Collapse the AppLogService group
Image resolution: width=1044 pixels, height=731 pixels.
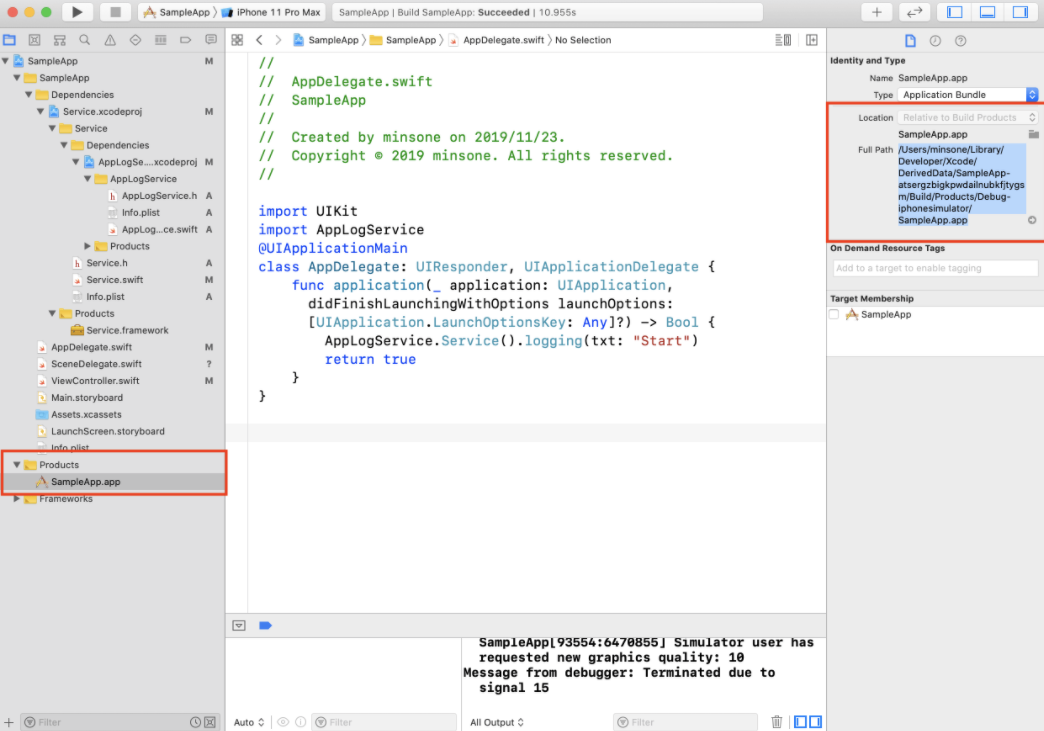87,178
